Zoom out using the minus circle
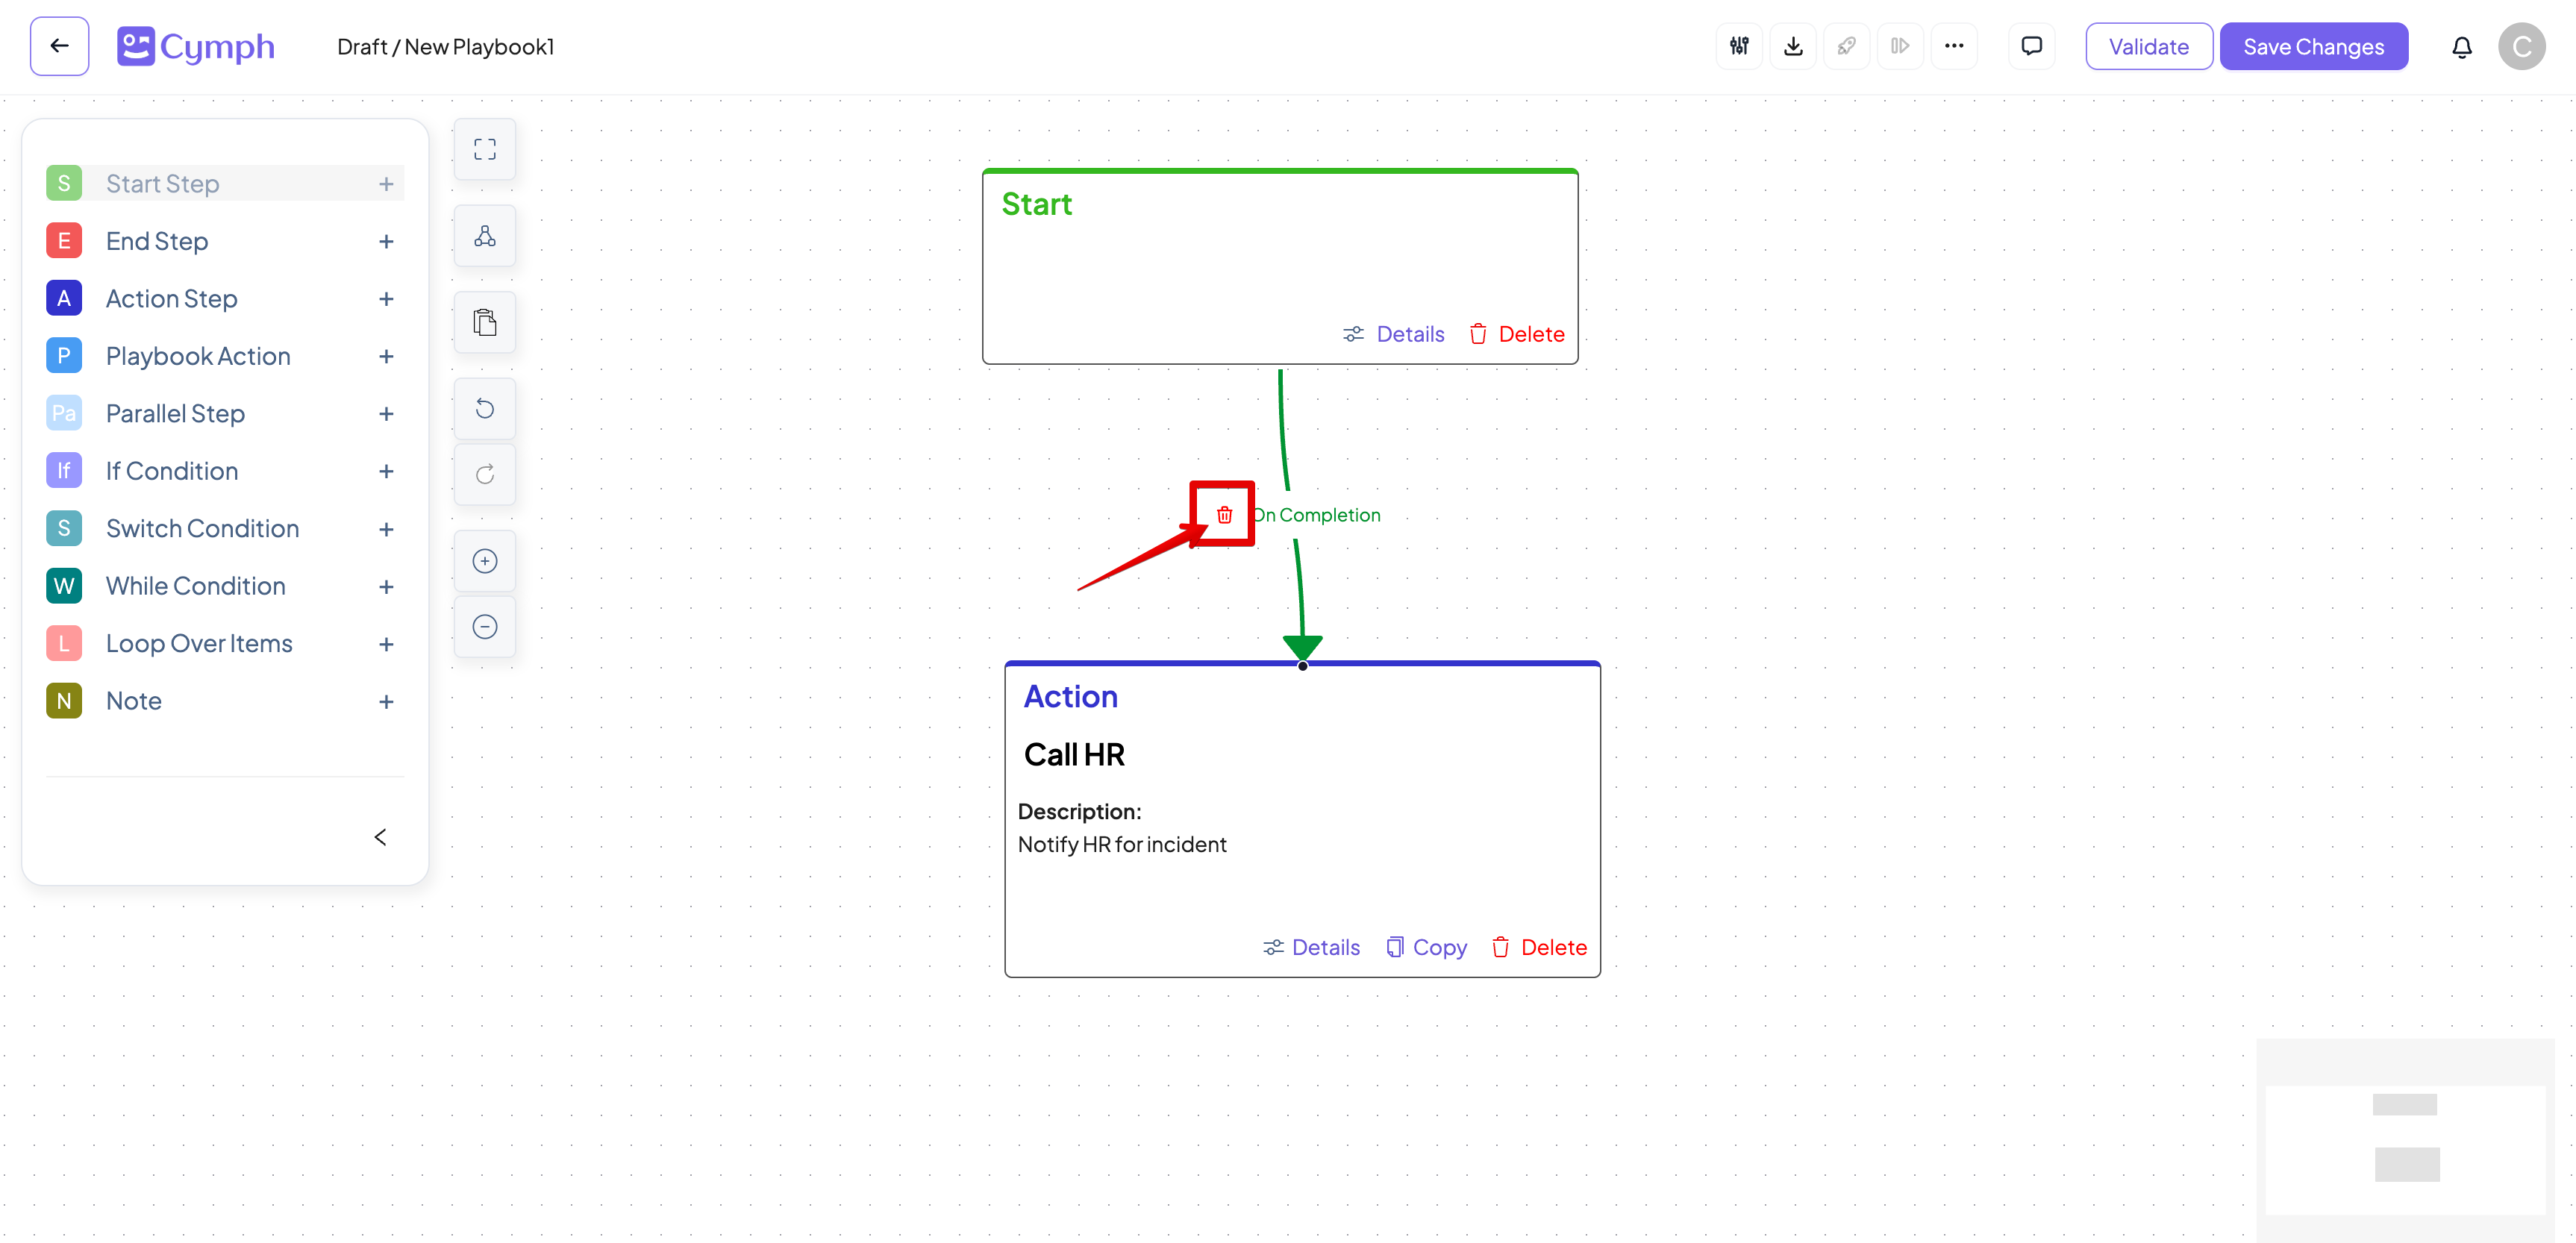Screen dimensions: 2576x1243 click(485, 627)
